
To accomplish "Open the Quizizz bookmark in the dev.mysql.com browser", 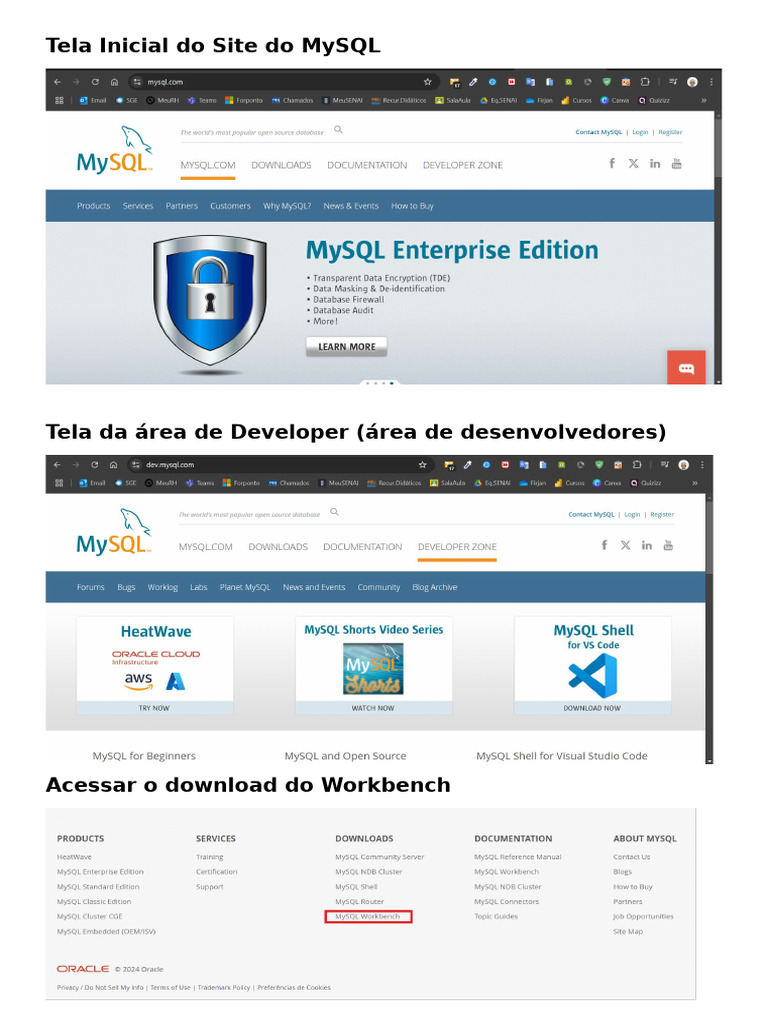I will tap(646, 483).
